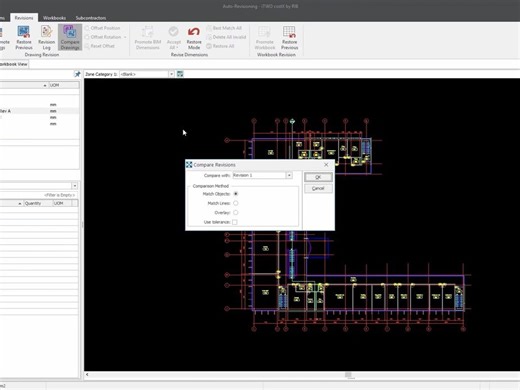Image resolution: width=520 pixels, height=390 pixels.
Task: Click Restore All in Revise Dimensions
Action: [220, 46]
